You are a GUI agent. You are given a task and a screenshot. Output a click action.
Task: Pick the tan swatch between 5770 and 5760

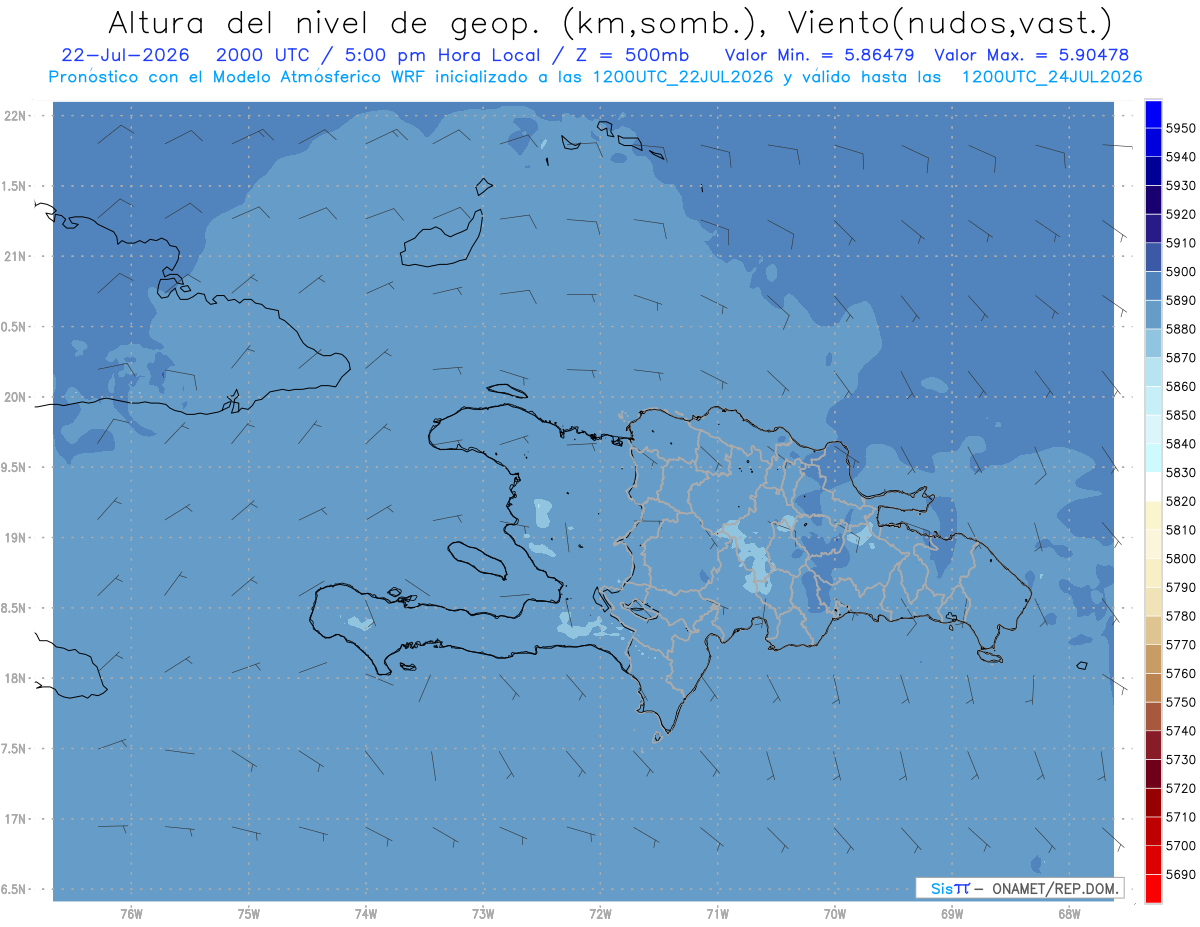1153,659
